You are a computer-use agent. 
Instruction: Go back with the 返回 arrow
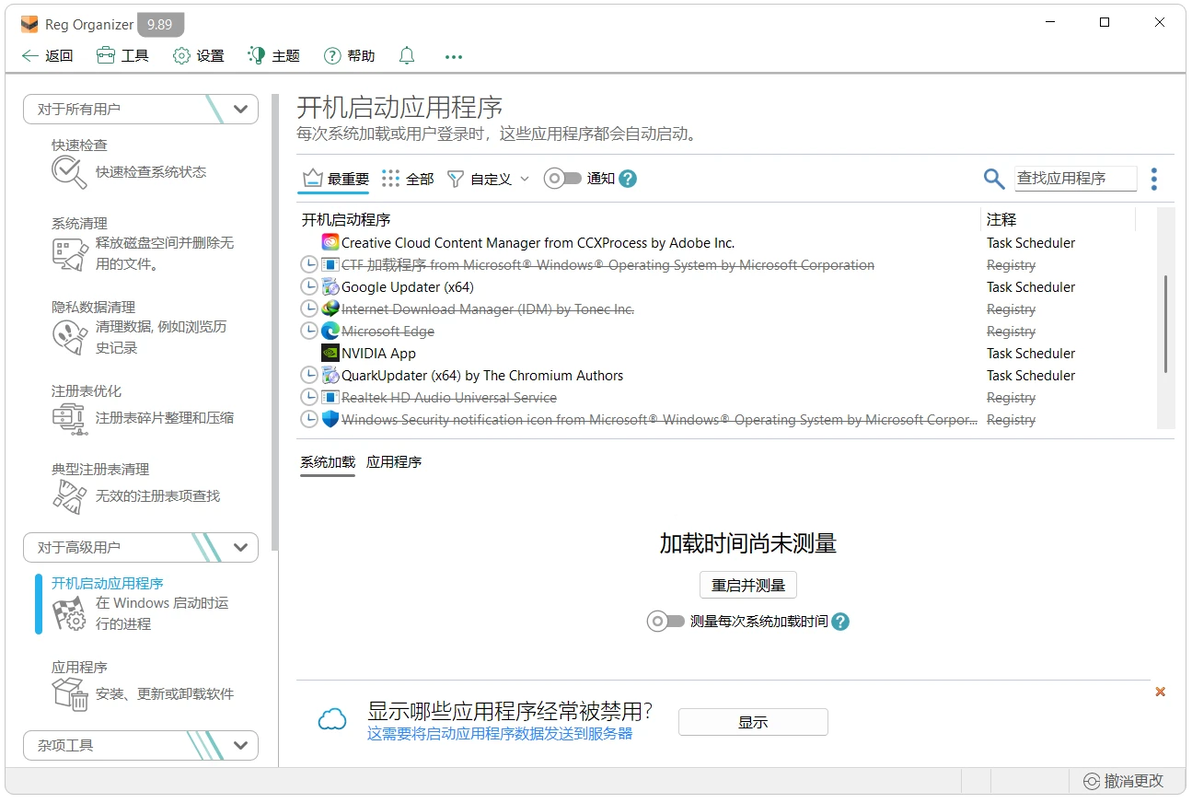click(x=47, y=56)
